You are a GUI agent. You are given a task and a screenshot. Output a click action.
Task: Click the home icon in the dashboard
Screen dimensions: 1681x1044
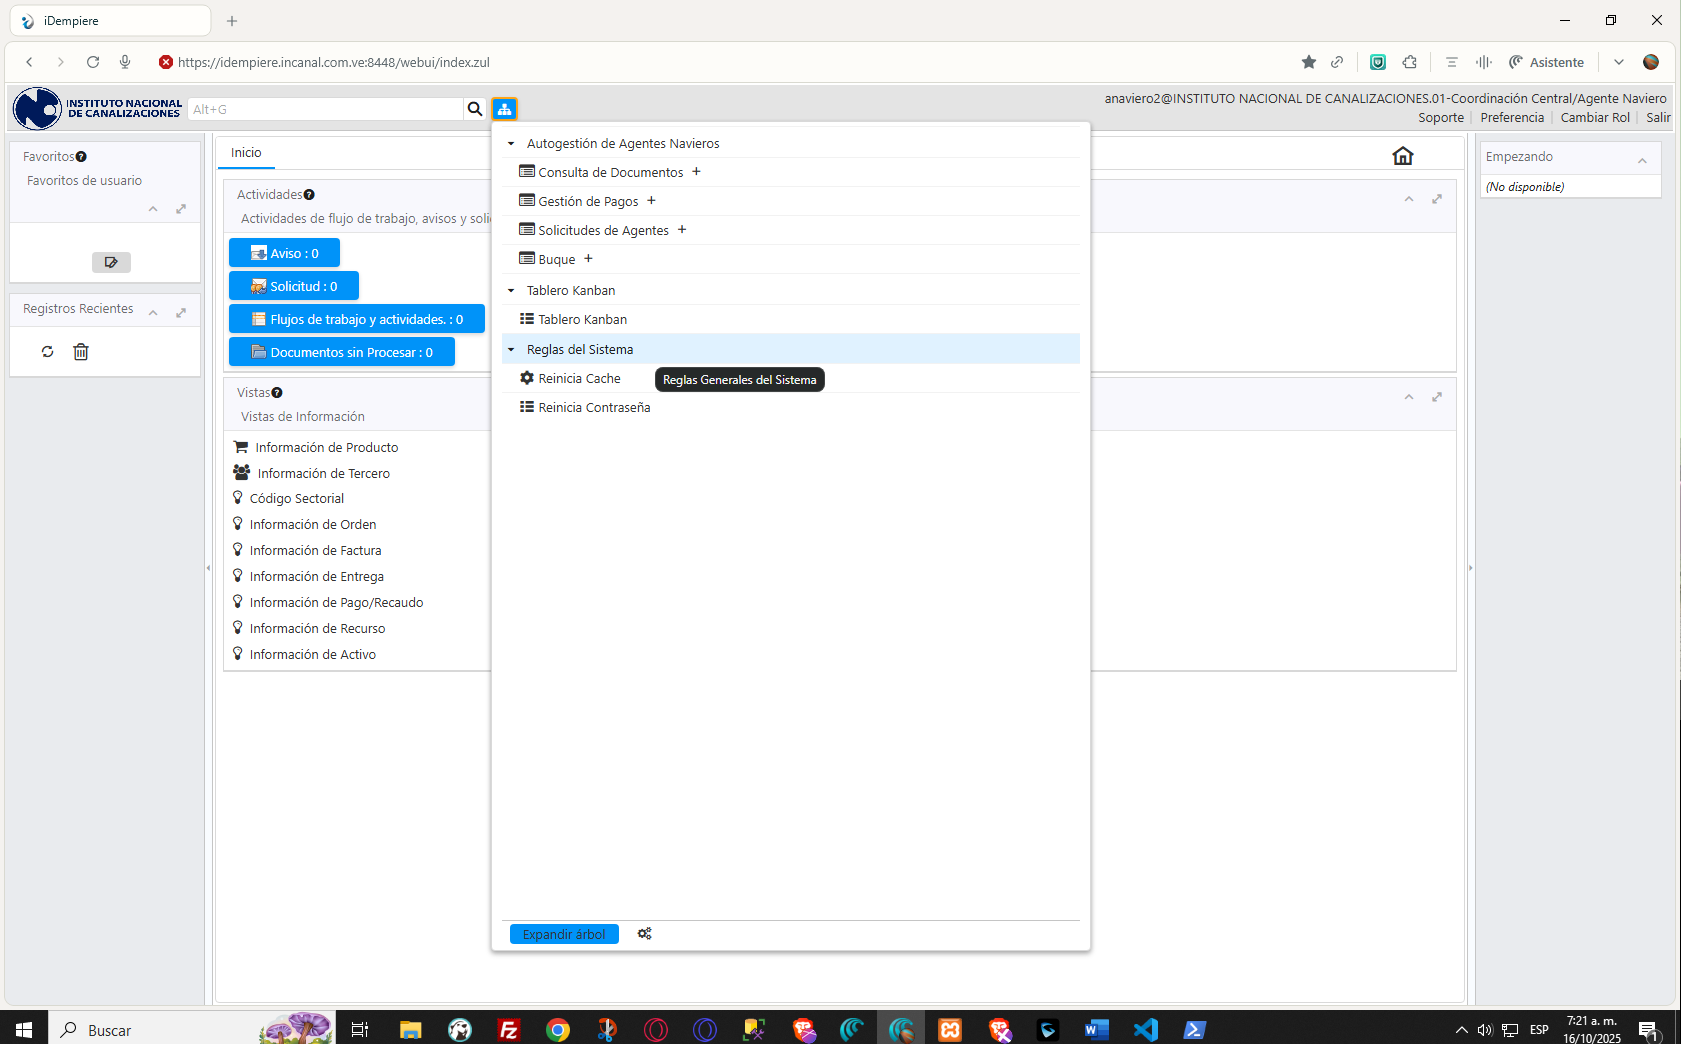[x=1402, y=156]
